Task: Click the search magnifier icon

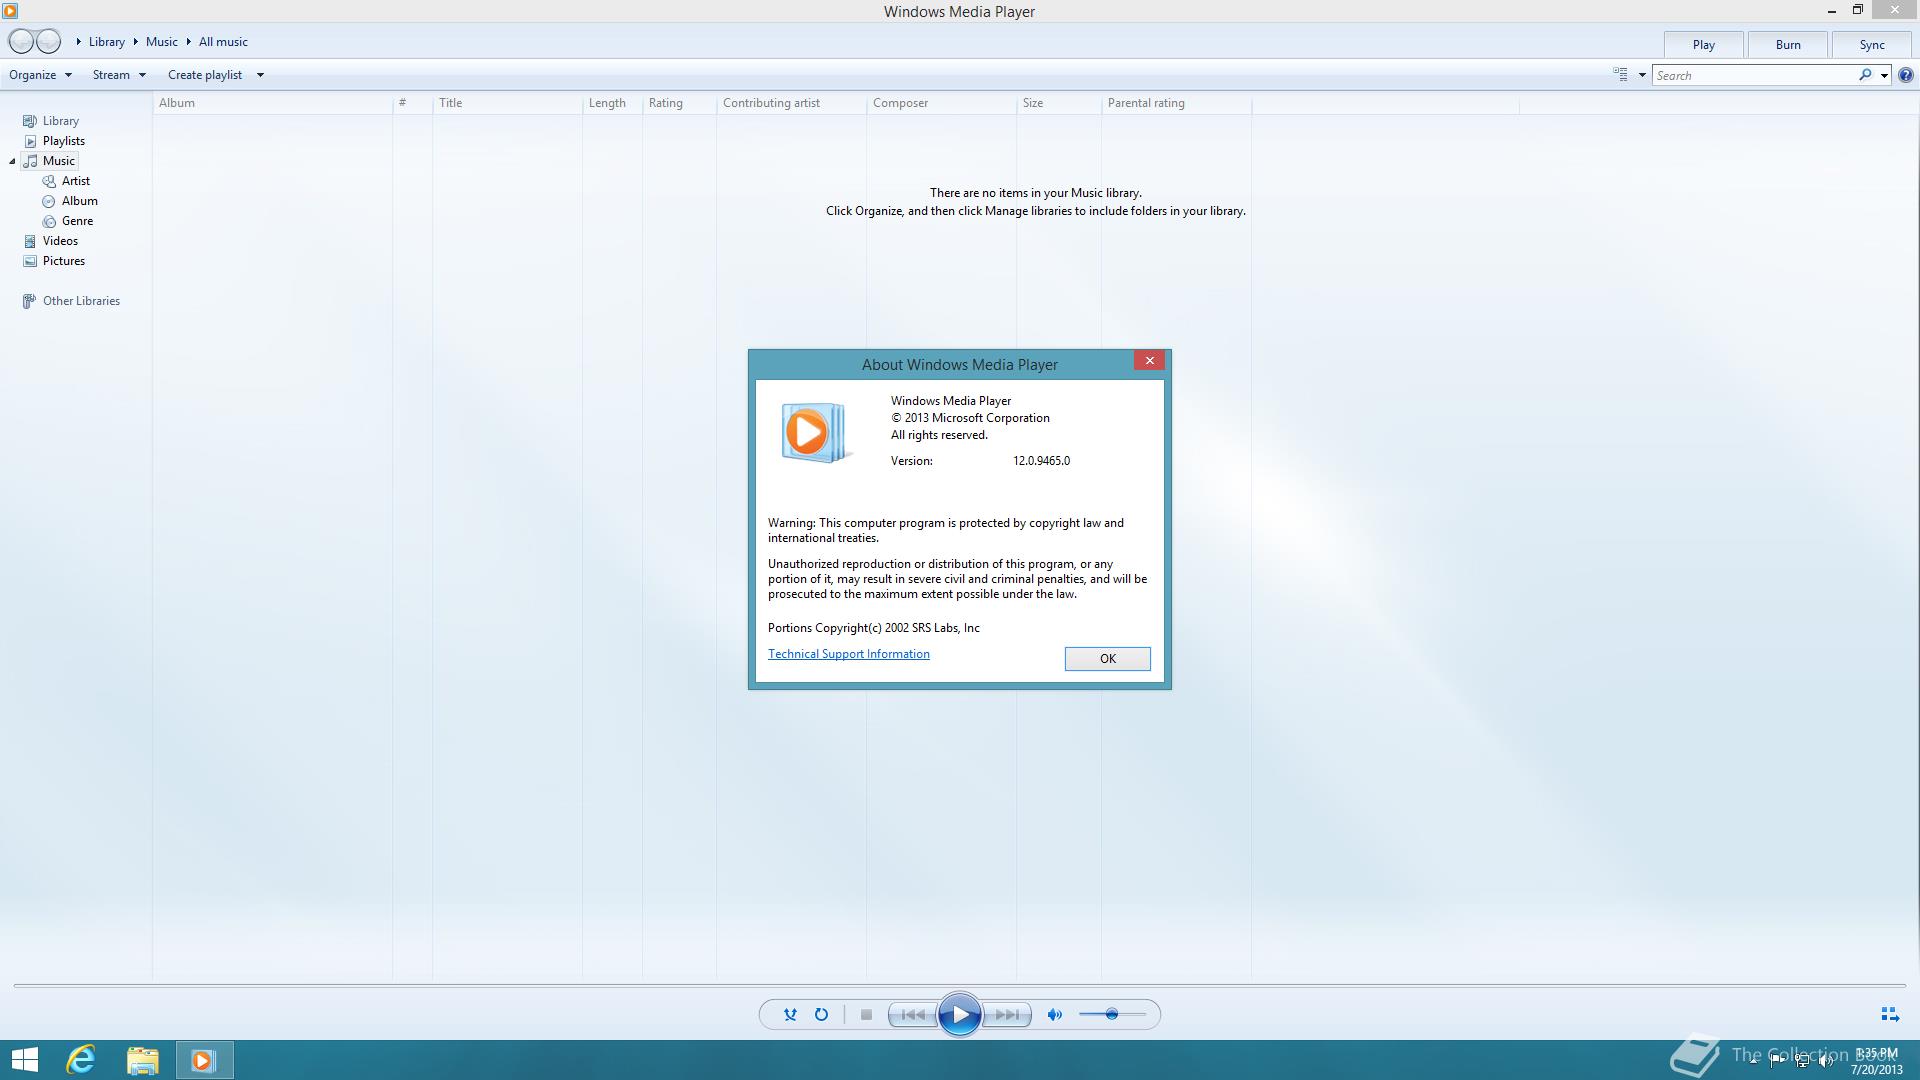Action: [1865, 75]
